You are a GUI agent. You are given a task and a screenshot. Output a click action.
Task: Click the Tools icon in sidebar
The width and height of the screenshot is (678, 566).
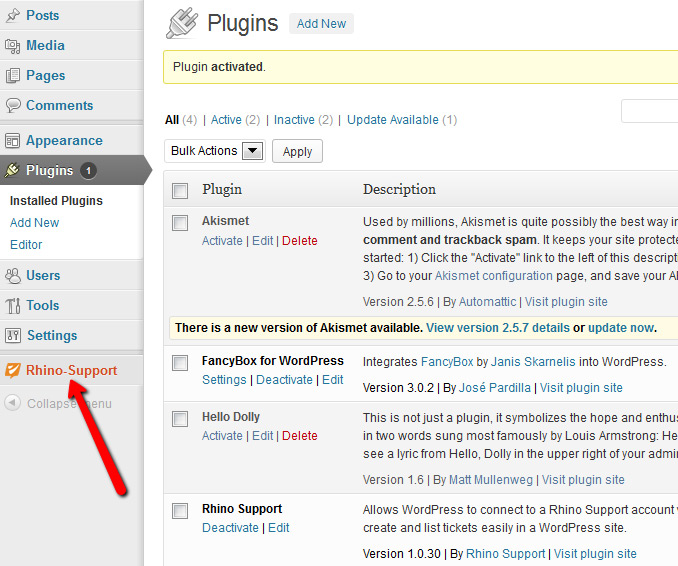pos(13,305)
